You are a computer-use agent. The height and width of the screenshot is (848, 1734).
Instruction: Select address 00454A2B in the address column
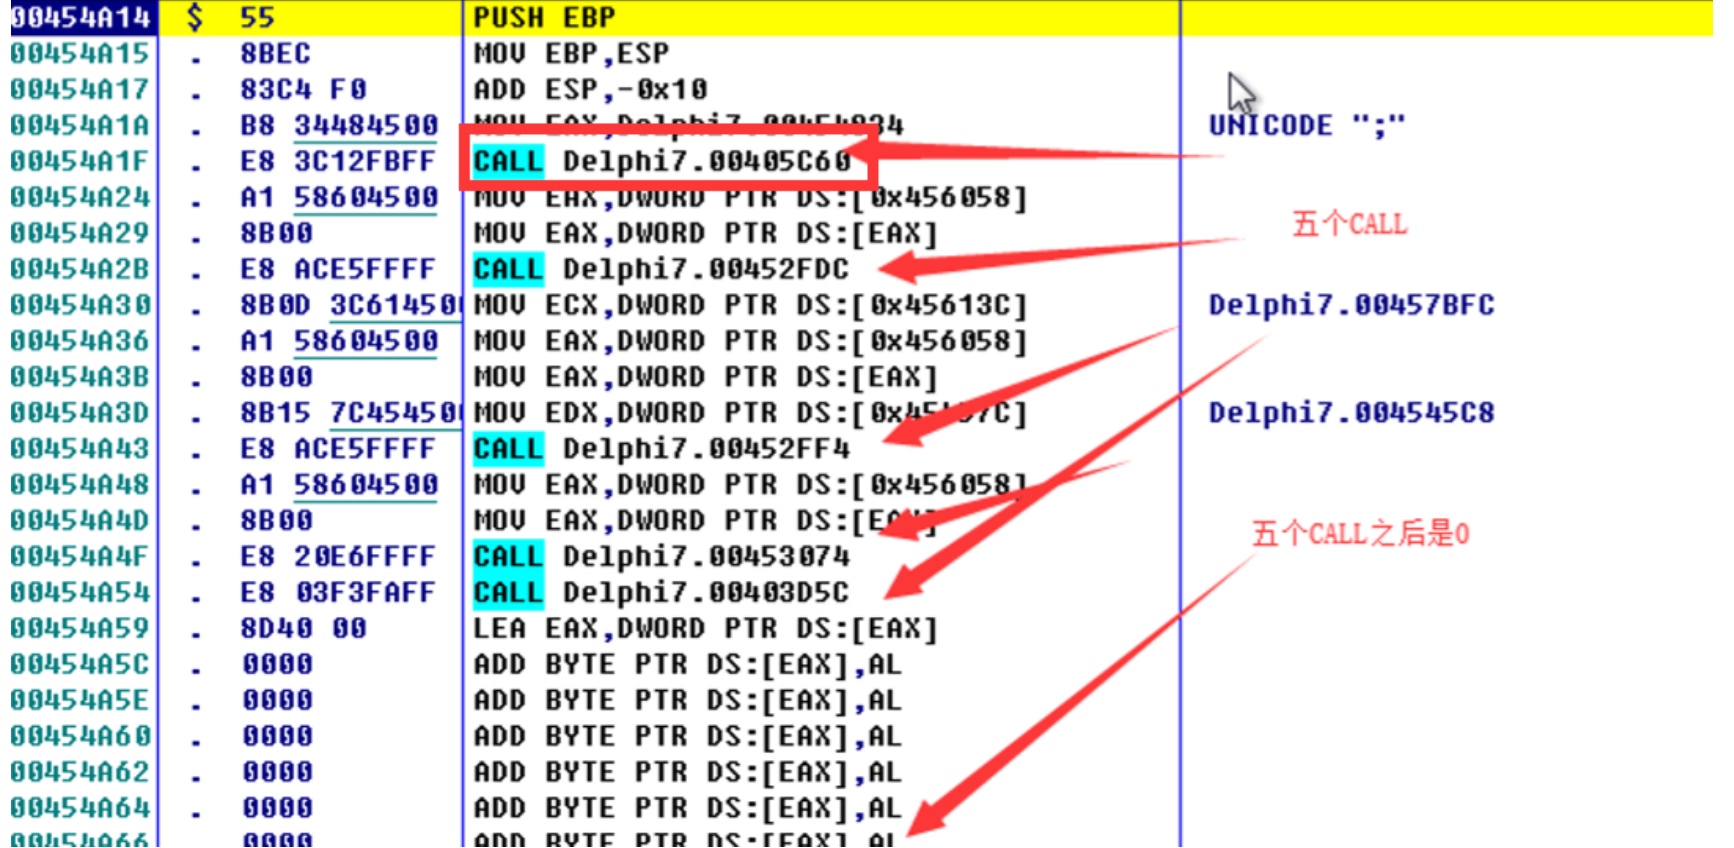pyautogui.click(x=80, y=269)
